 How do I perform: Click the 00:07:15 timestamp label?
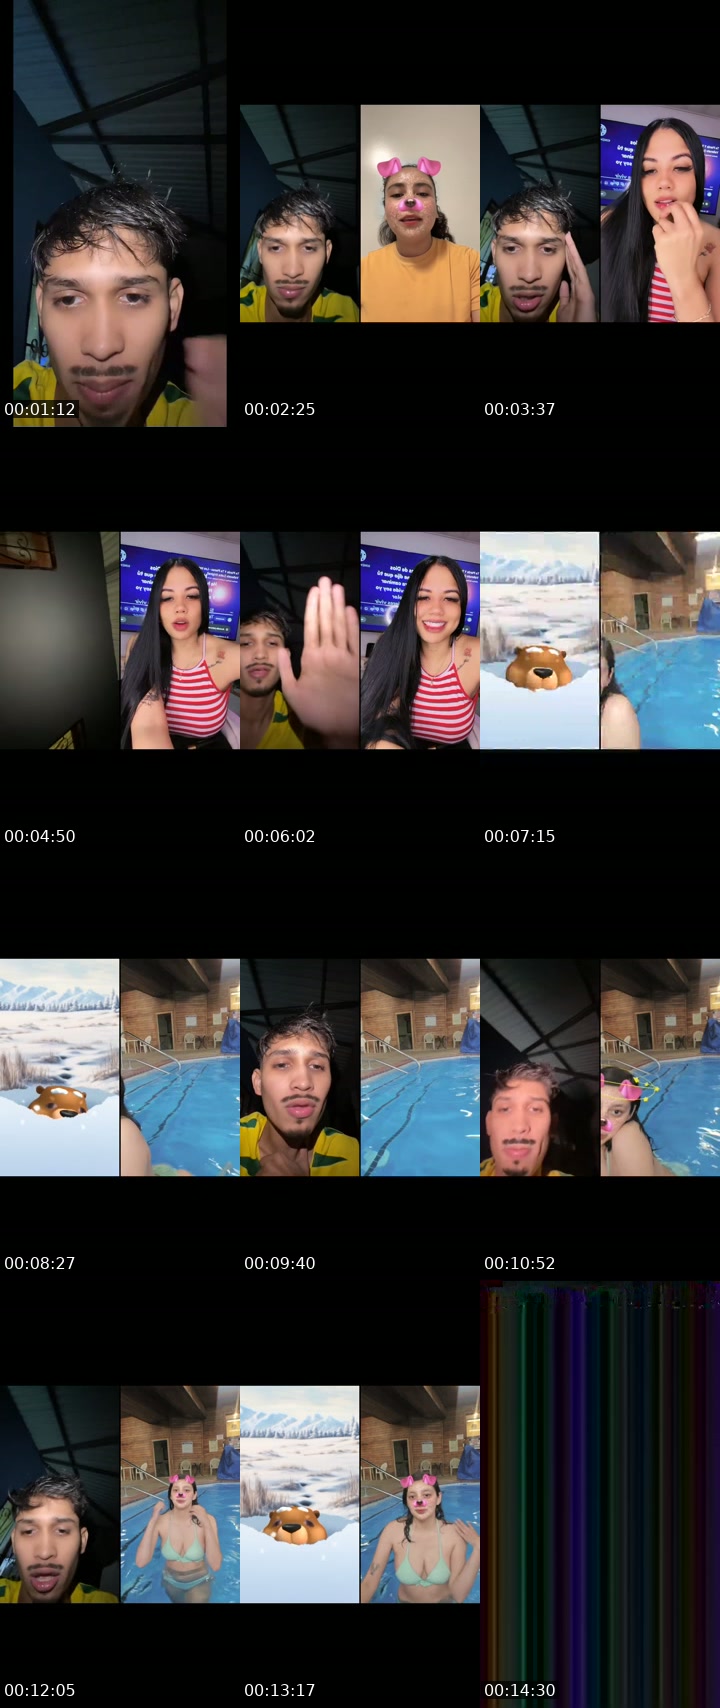(x=520, y=836)
